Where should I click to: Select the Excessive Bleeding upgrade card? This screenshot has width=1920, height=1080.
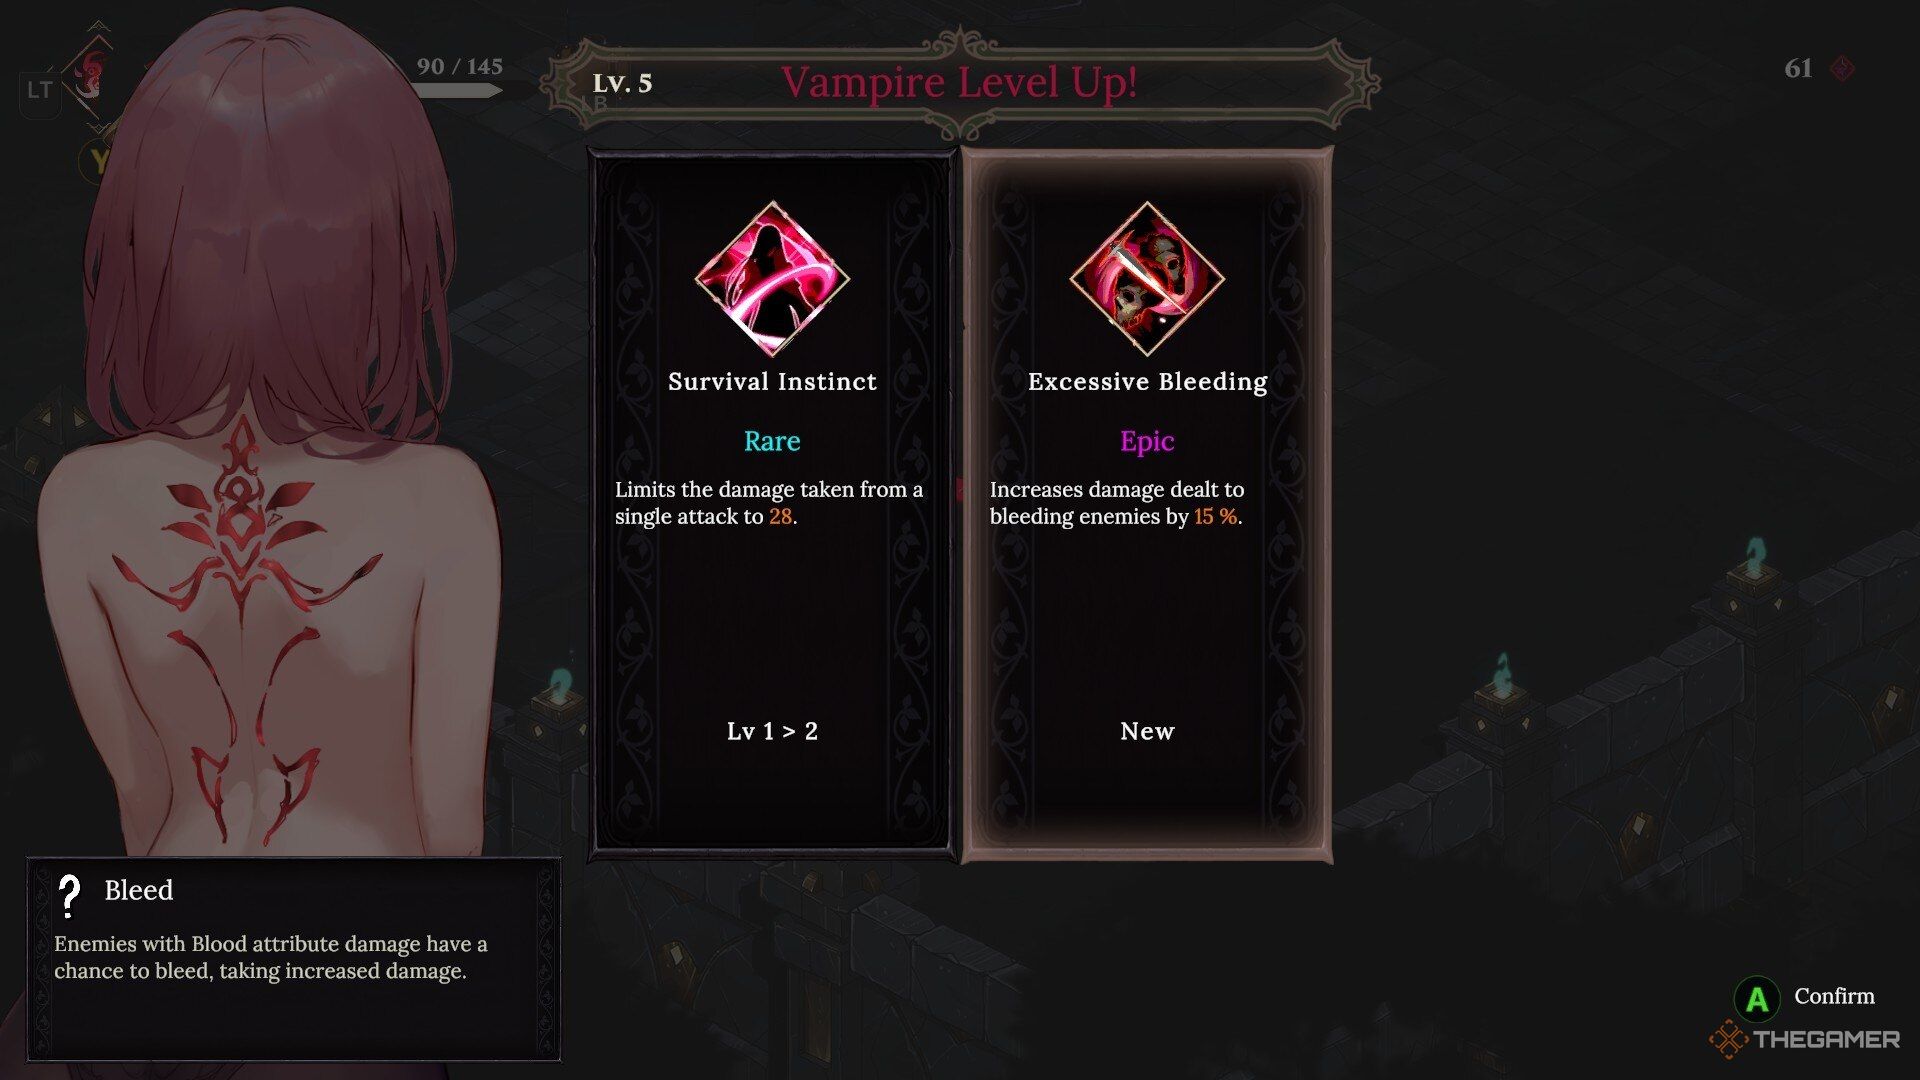[1147, 505]
